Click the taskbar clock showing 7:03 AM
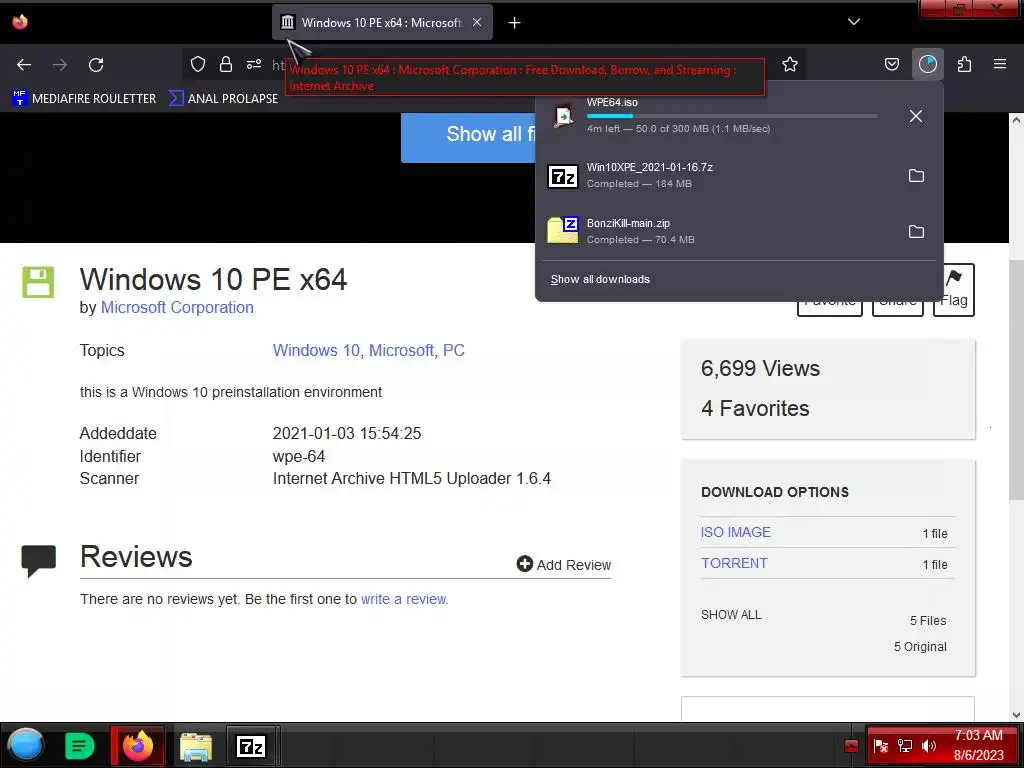Screen dimensions: 1024x768 [978, 745]
